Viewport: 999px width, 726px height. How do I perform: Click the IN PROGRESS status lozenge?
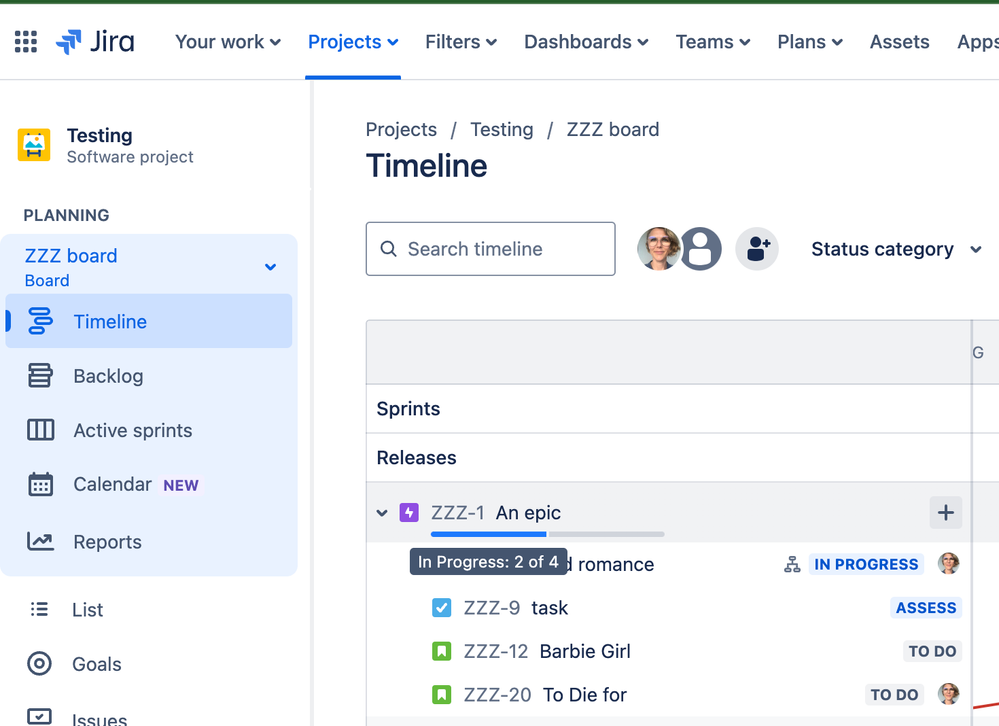[866, 564]
